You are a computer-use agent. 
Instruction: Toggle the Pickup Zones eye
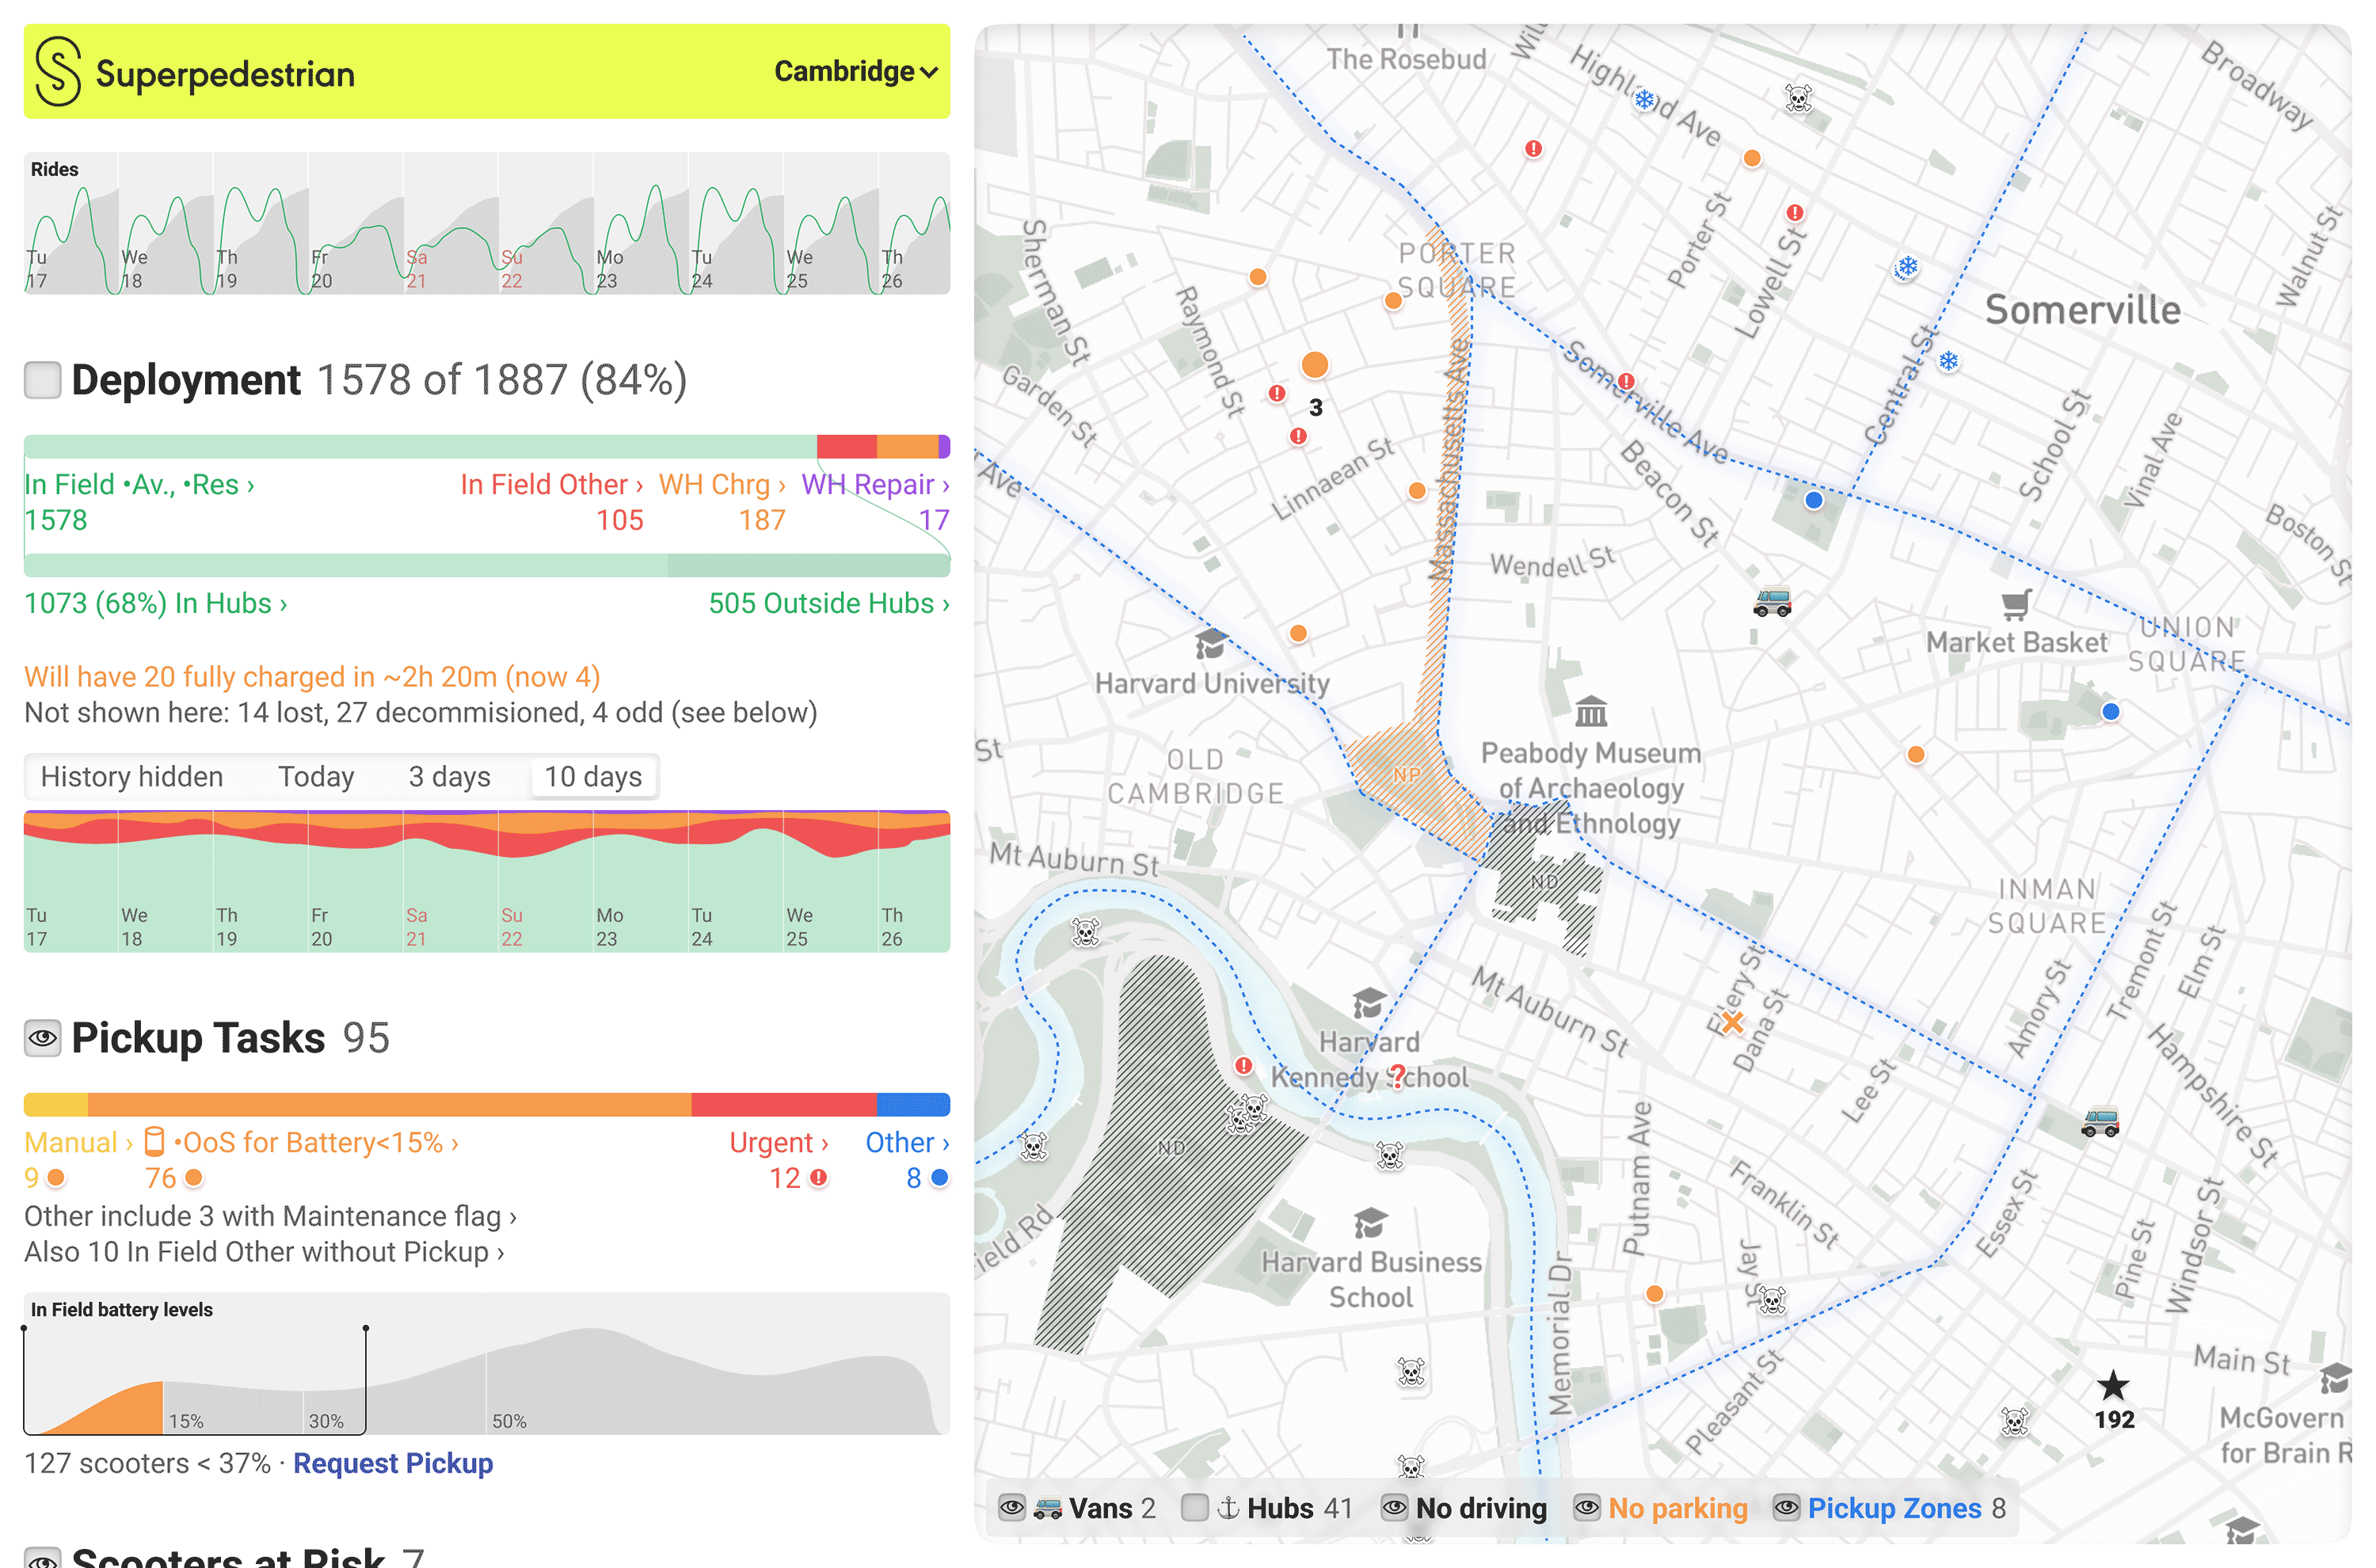[1786, 1508]
